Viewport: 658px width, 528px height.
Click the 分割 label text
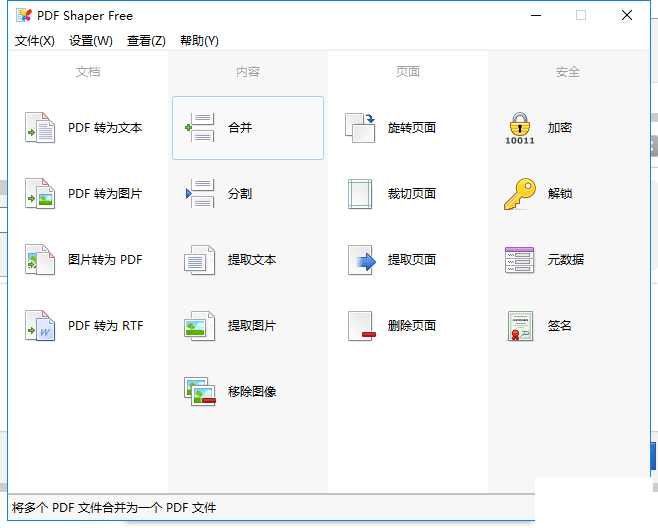coord(240,193)
